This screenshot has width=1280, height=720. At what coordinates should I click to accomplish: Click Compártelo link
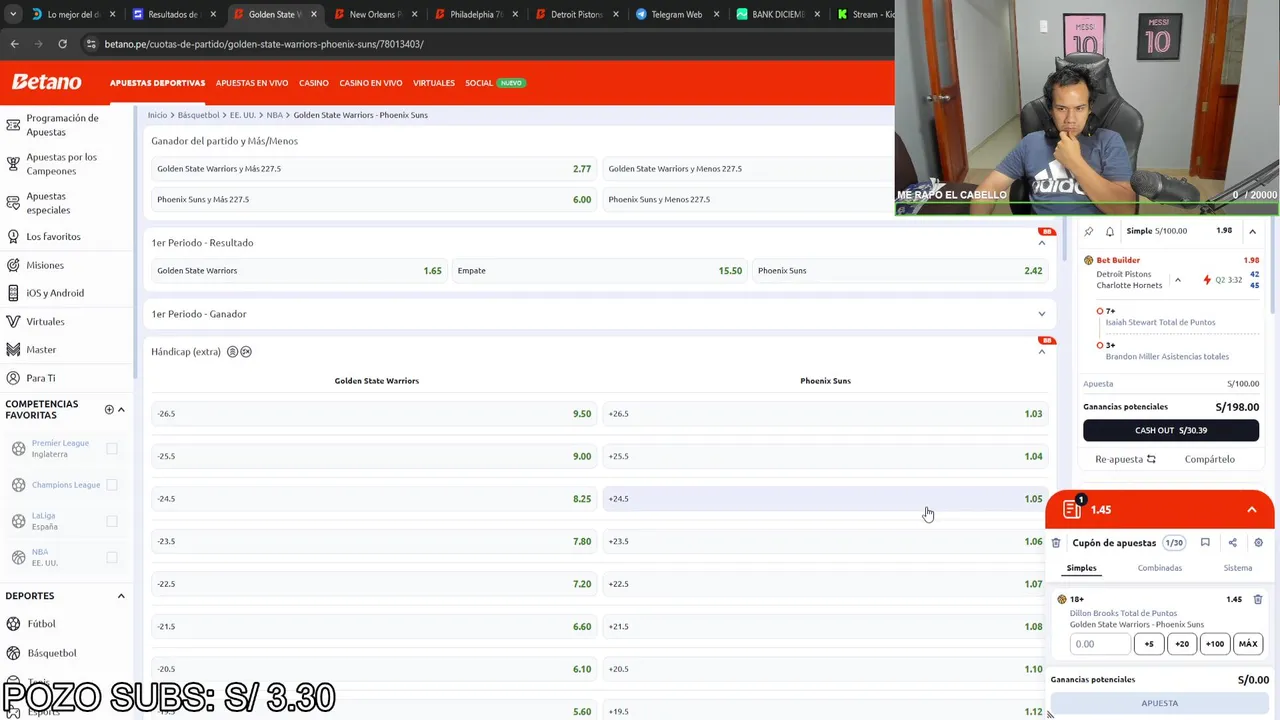point(1209,459)
